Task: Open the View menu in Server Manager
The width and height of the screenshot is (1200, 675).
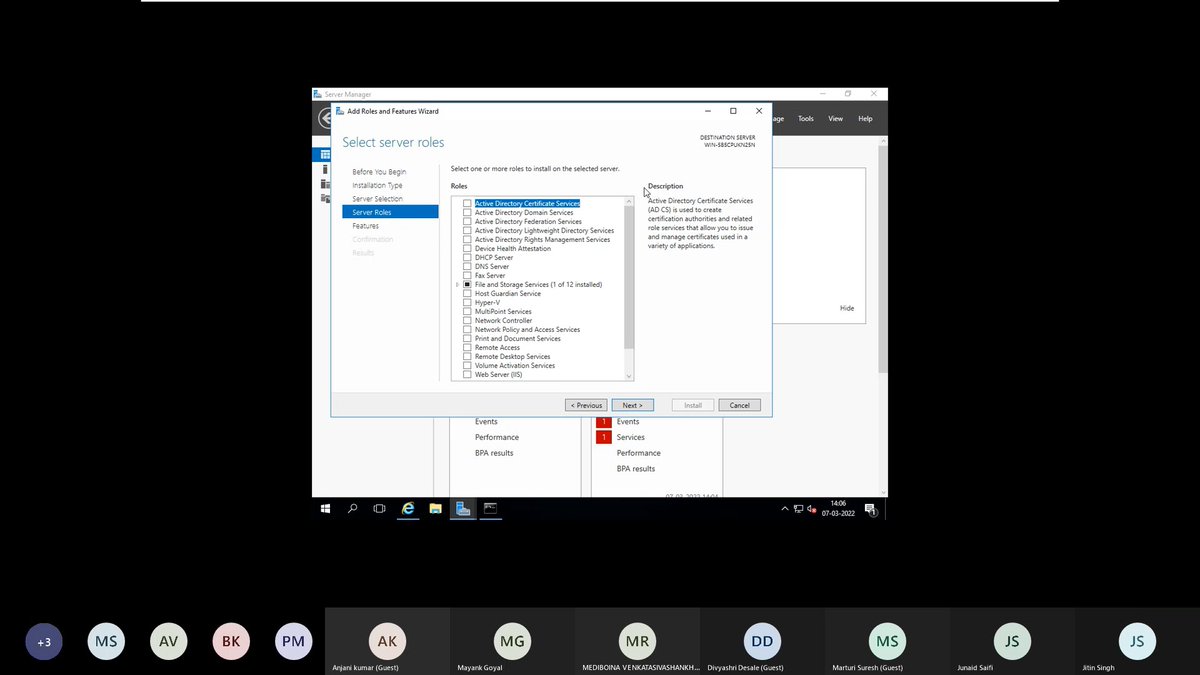Action: (x=835, y=119)
